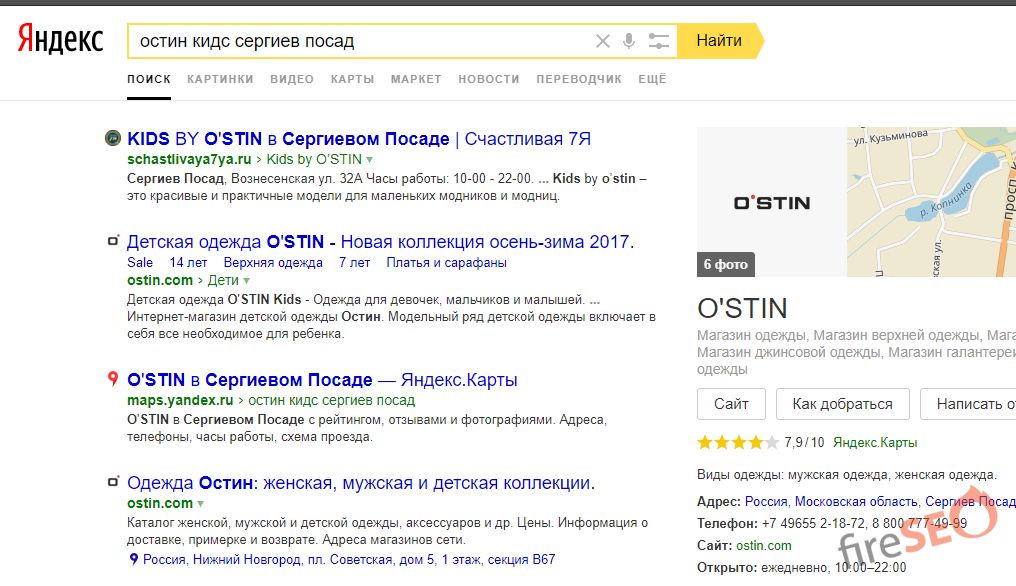Expand dropdown arrow after ostin.com › Дети
Viewport: 1016px width, 586px height.
point(247,281)
